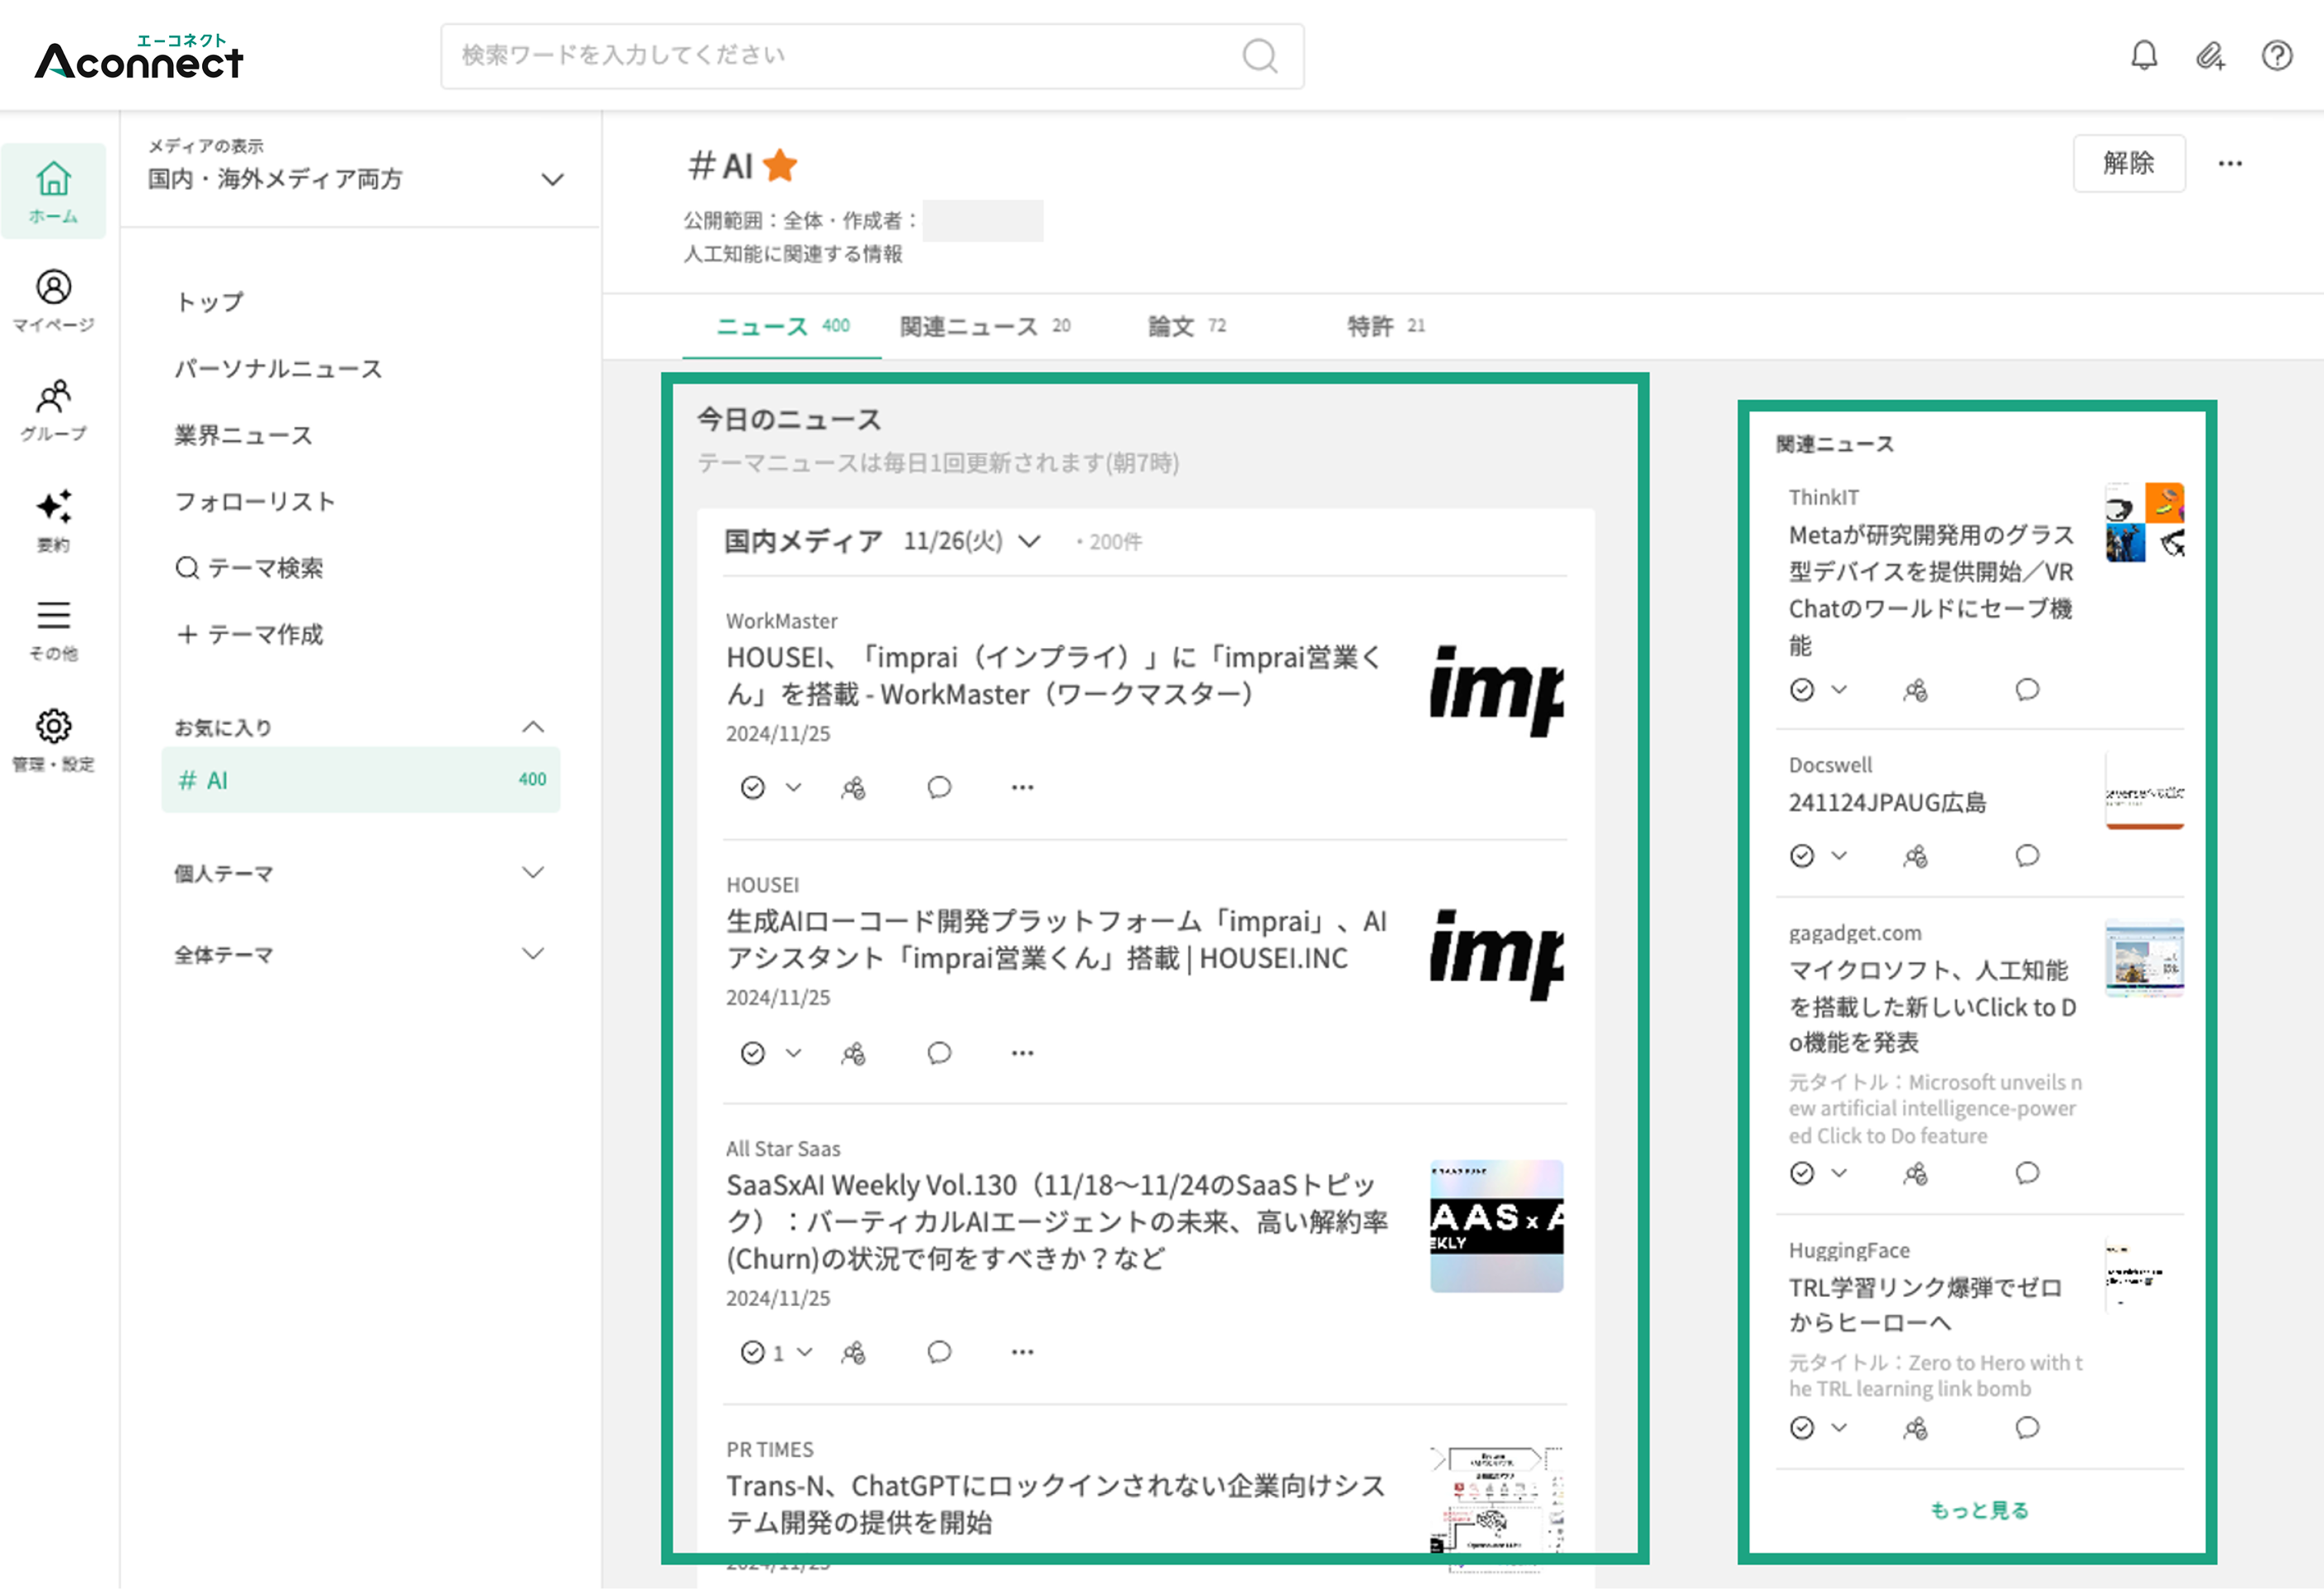
Task: Comment on ThinkIT related article
Action: [2027, 690]
